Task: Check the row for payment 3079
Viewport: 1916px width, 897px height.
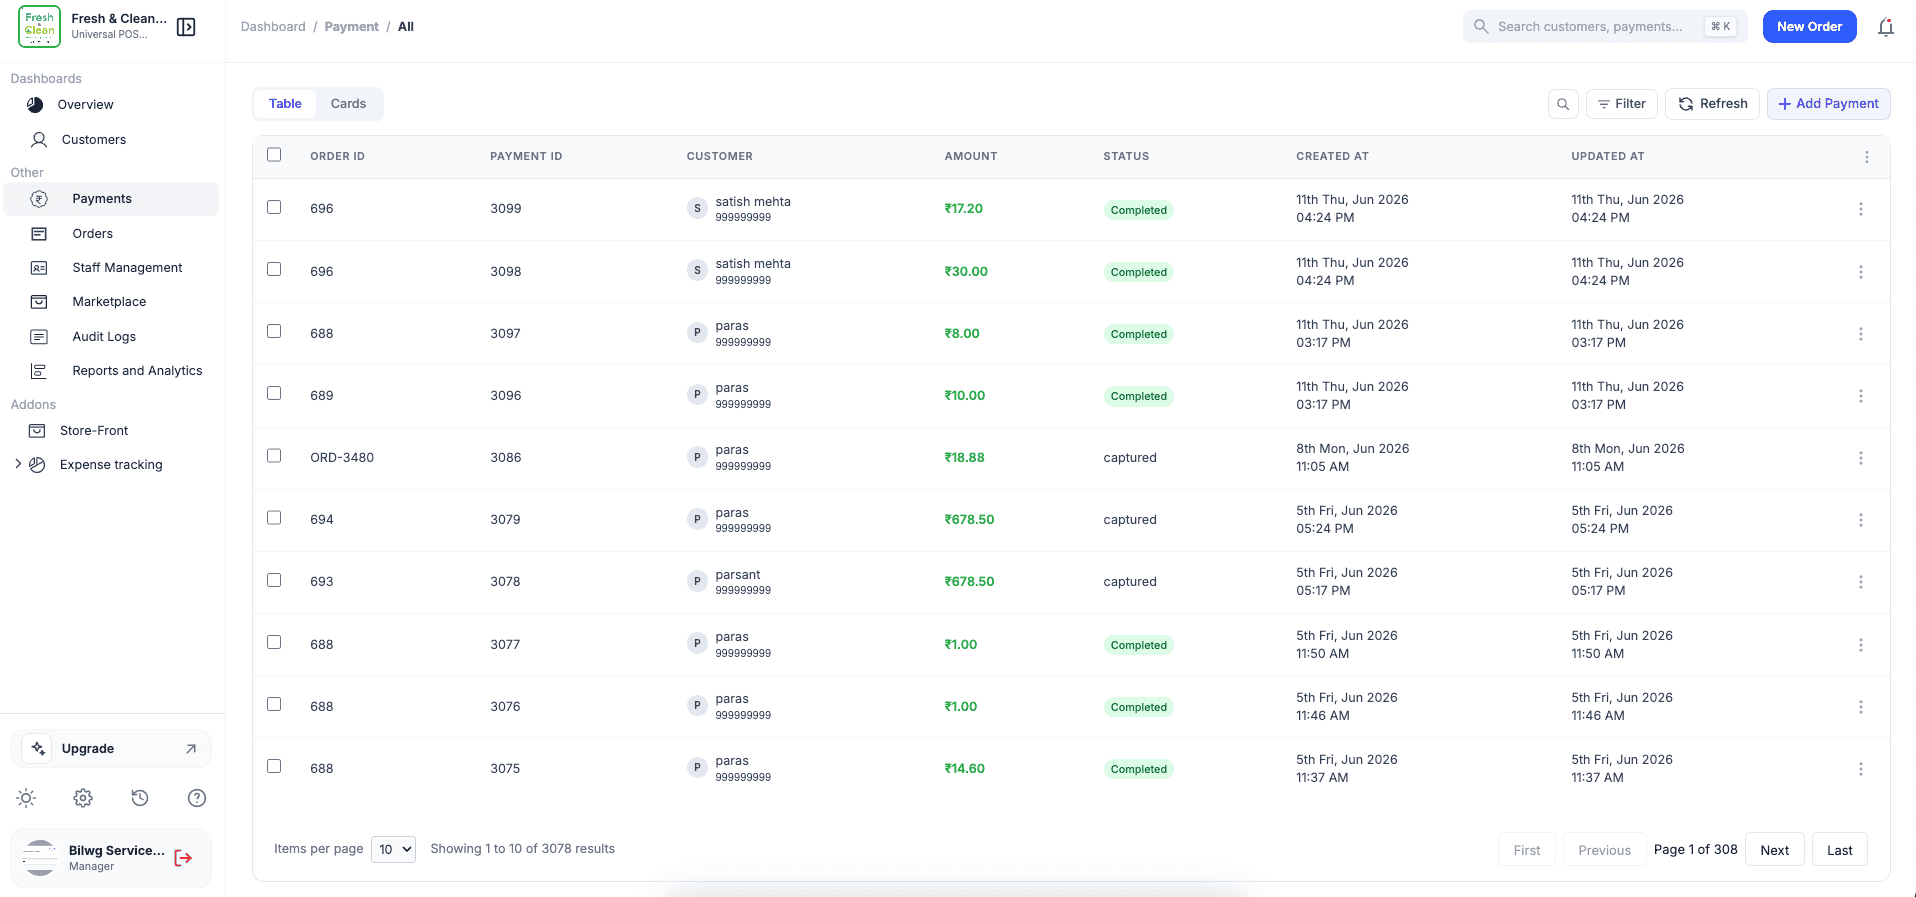Action: [x=274, y=518]
